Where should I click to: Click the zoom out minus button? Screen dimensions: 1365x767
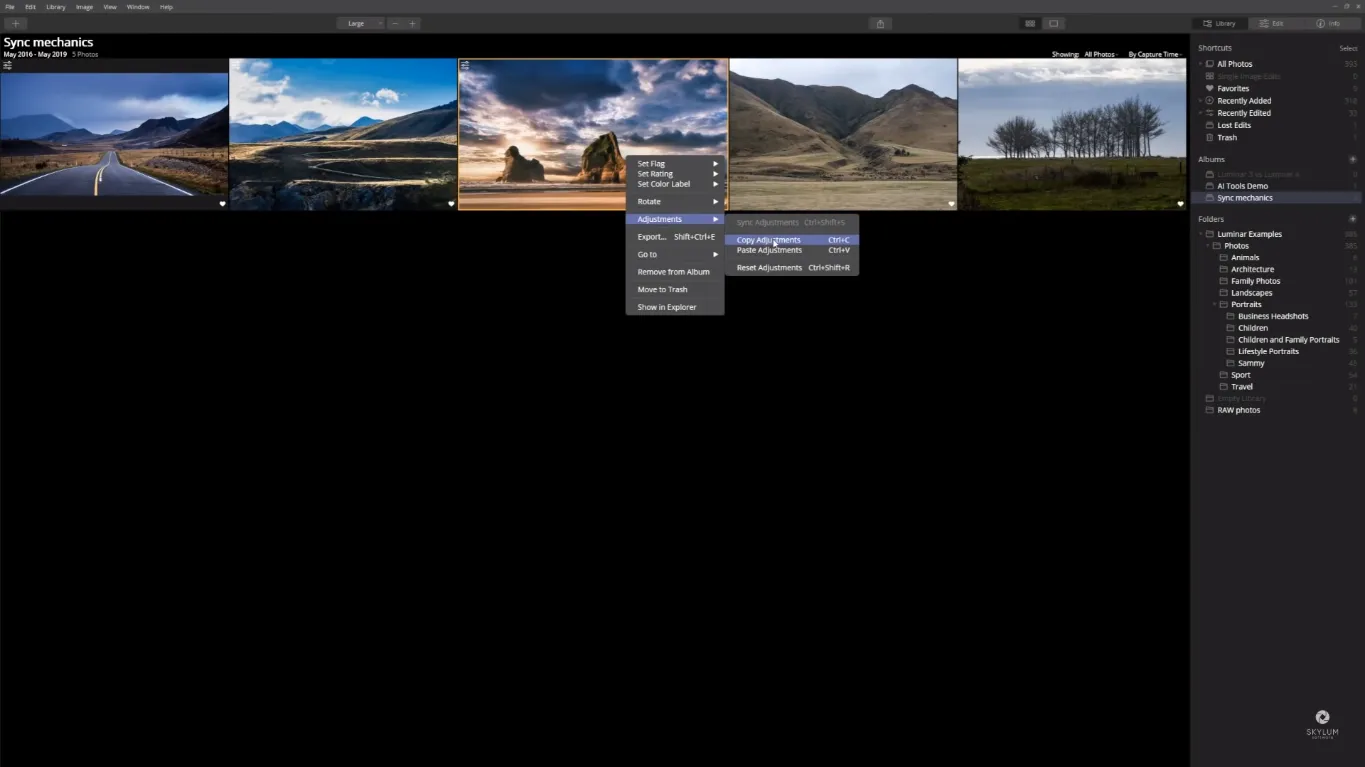tap(395, 23)
